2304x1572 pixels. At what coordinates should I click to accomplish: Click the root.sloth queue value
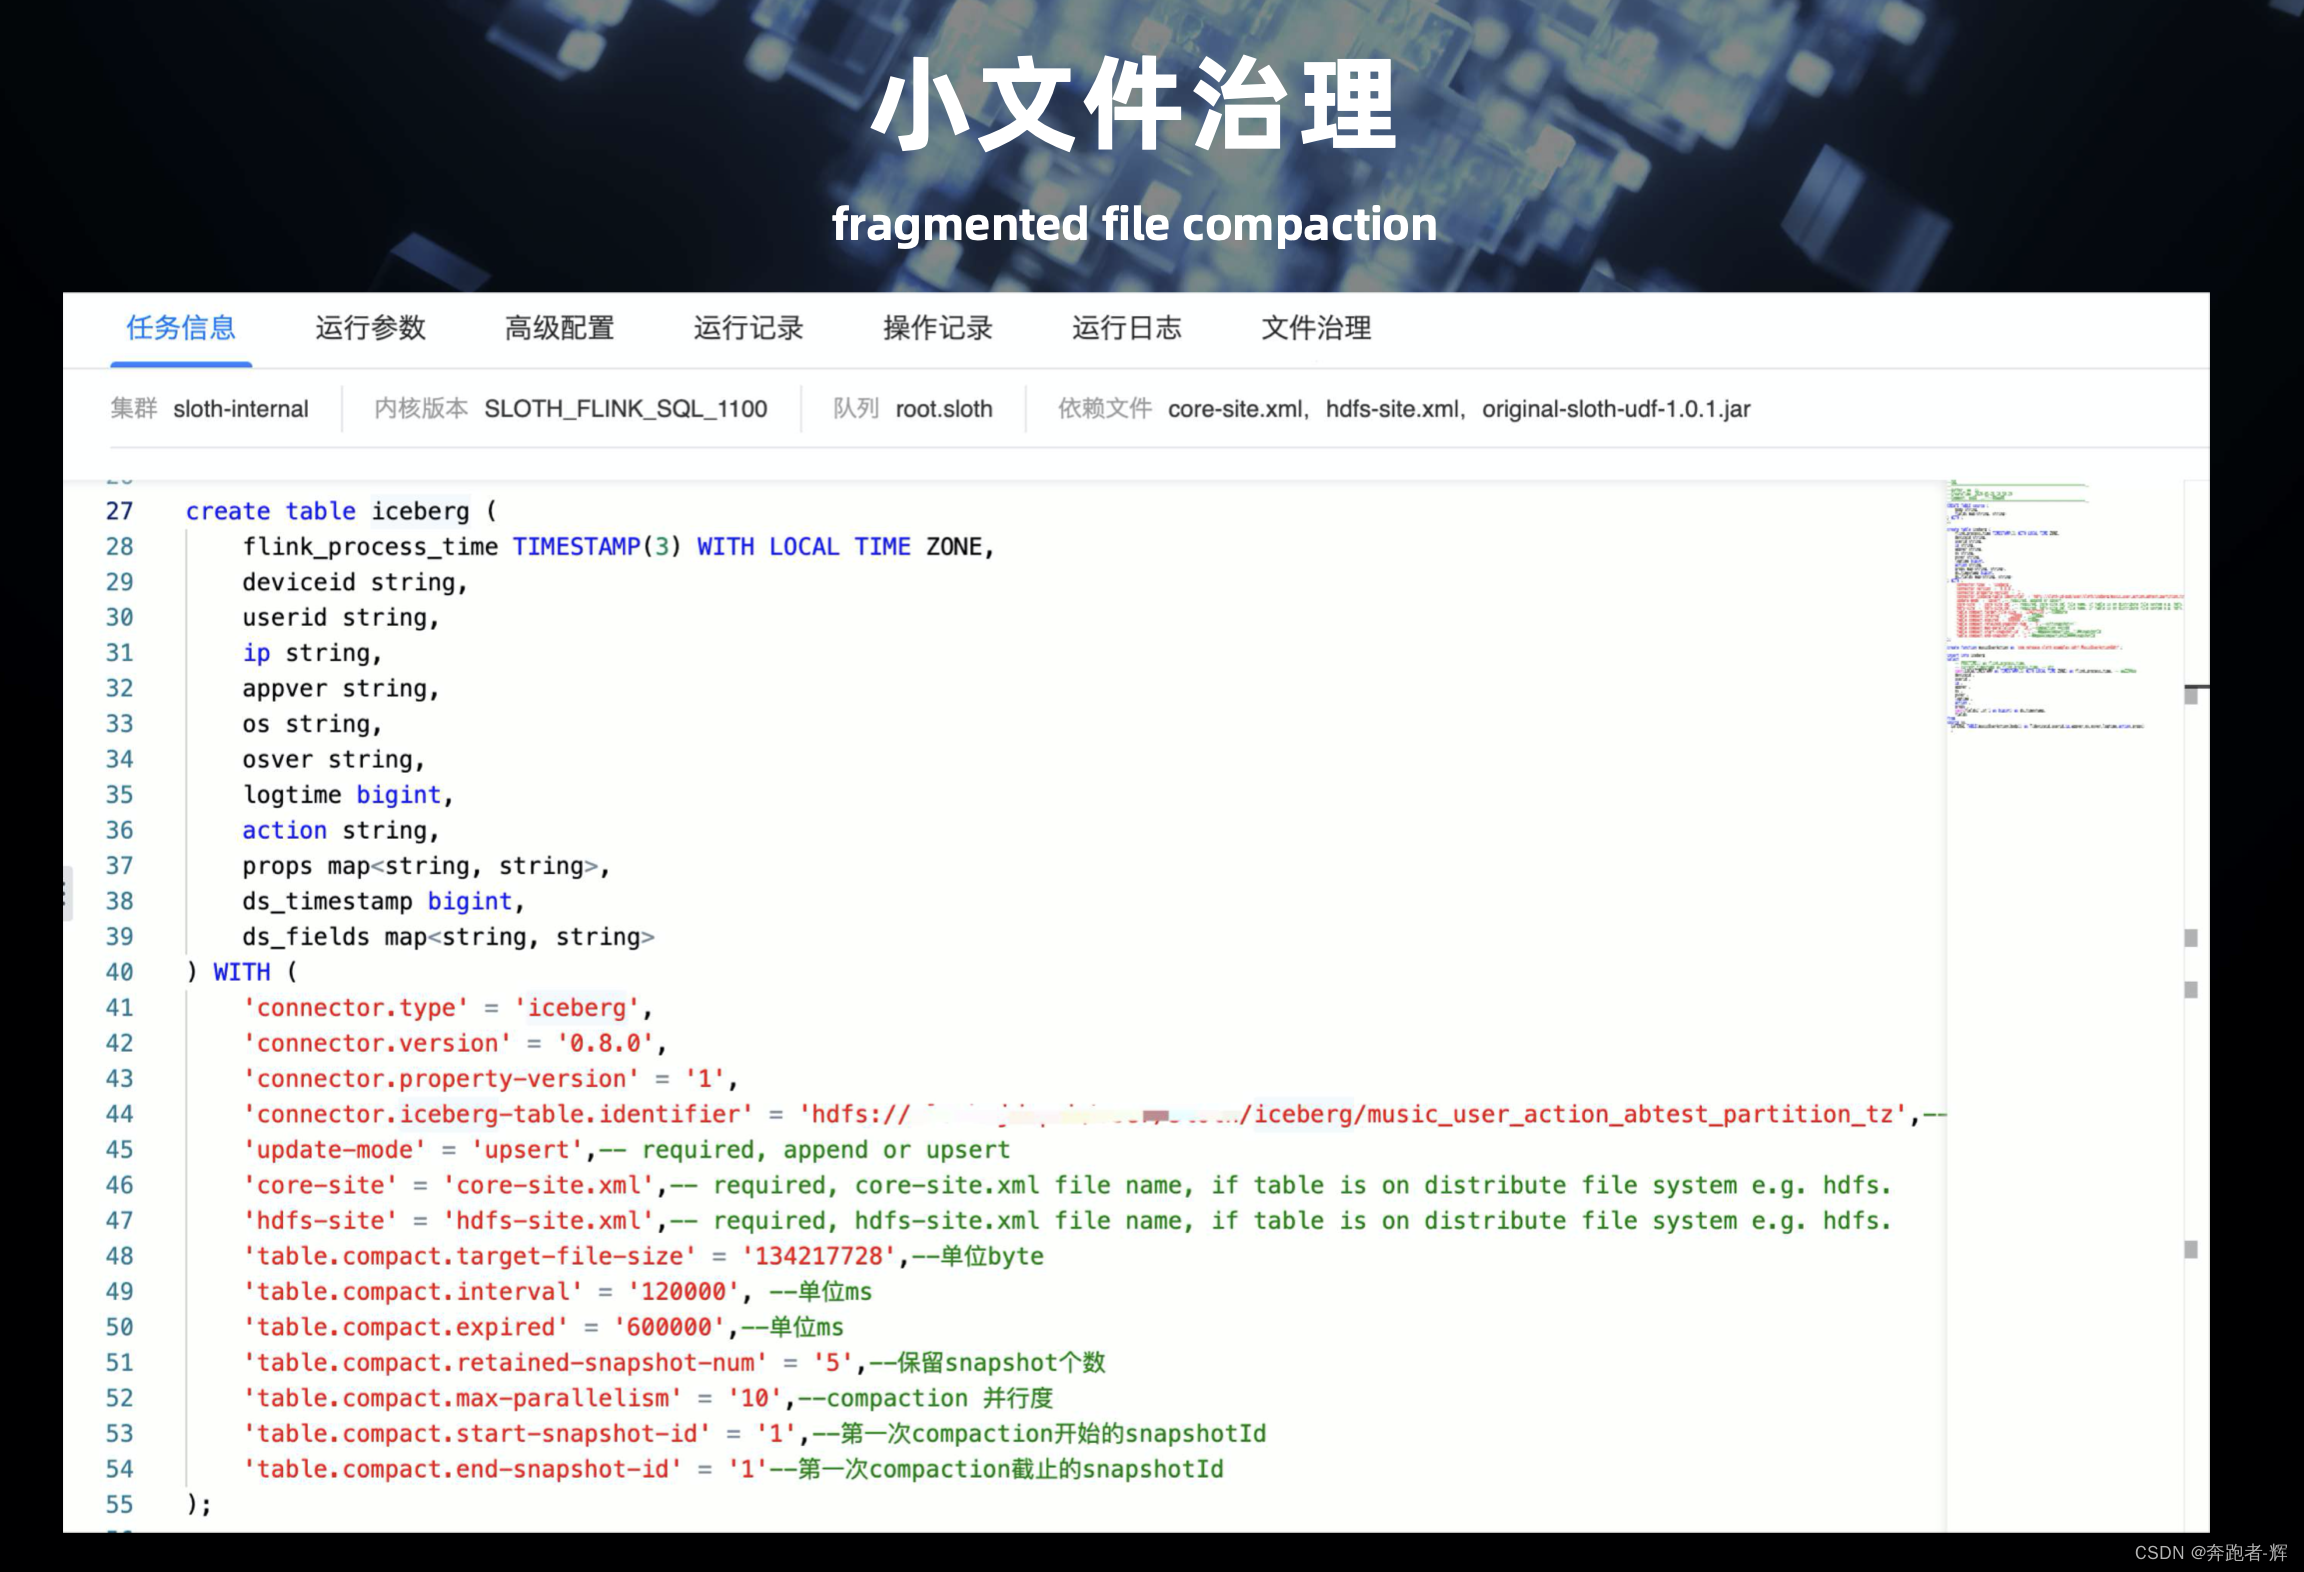tap(944, 409)
